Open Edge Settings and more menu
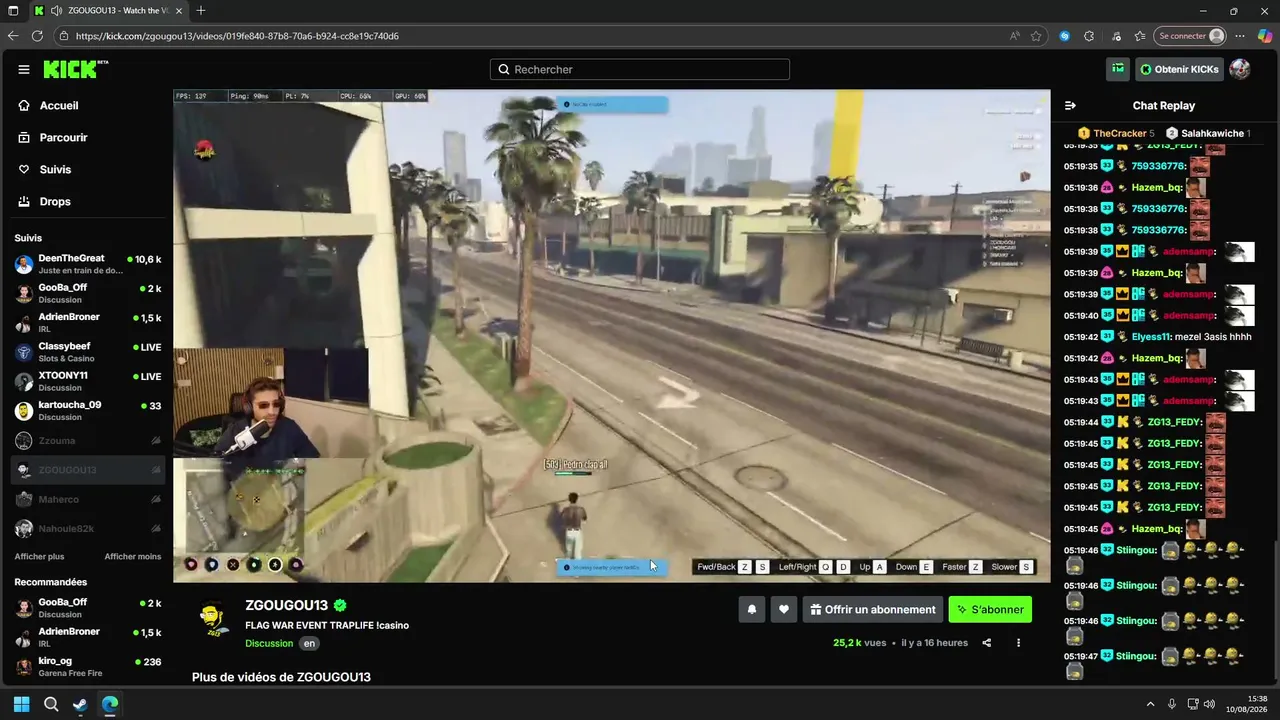 click(x=1241, y=36)
